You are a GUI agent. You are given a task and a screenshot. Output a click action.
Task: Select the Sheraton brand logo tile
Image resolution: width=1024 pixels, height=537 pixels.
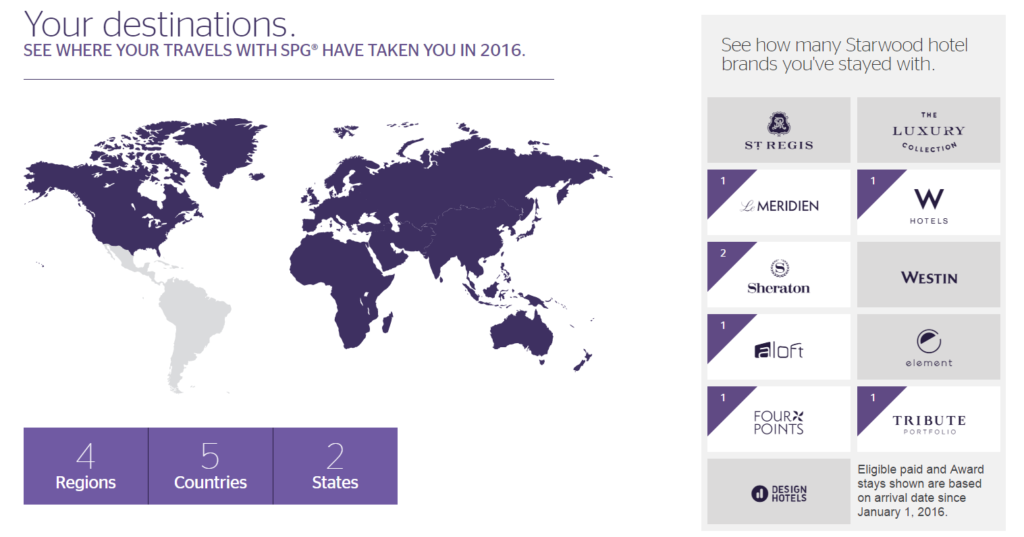click(778, 274)
